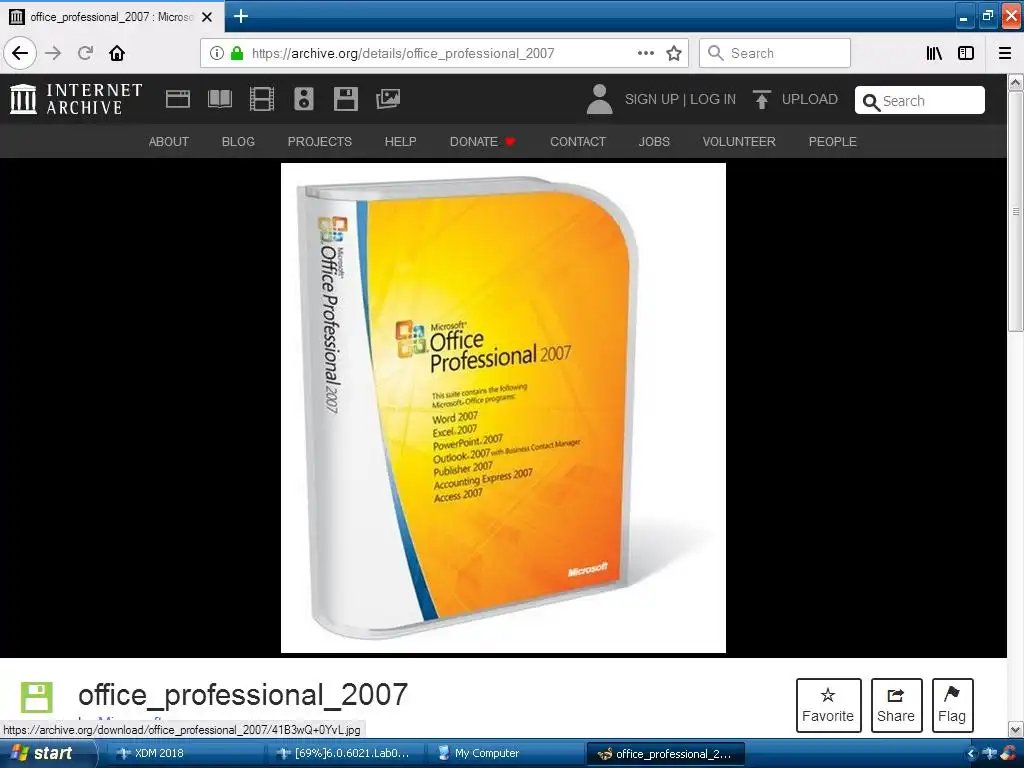Open the BLOG menu item
The height and width of the screenshot is (768, 1024).
(x=238, y=142)
